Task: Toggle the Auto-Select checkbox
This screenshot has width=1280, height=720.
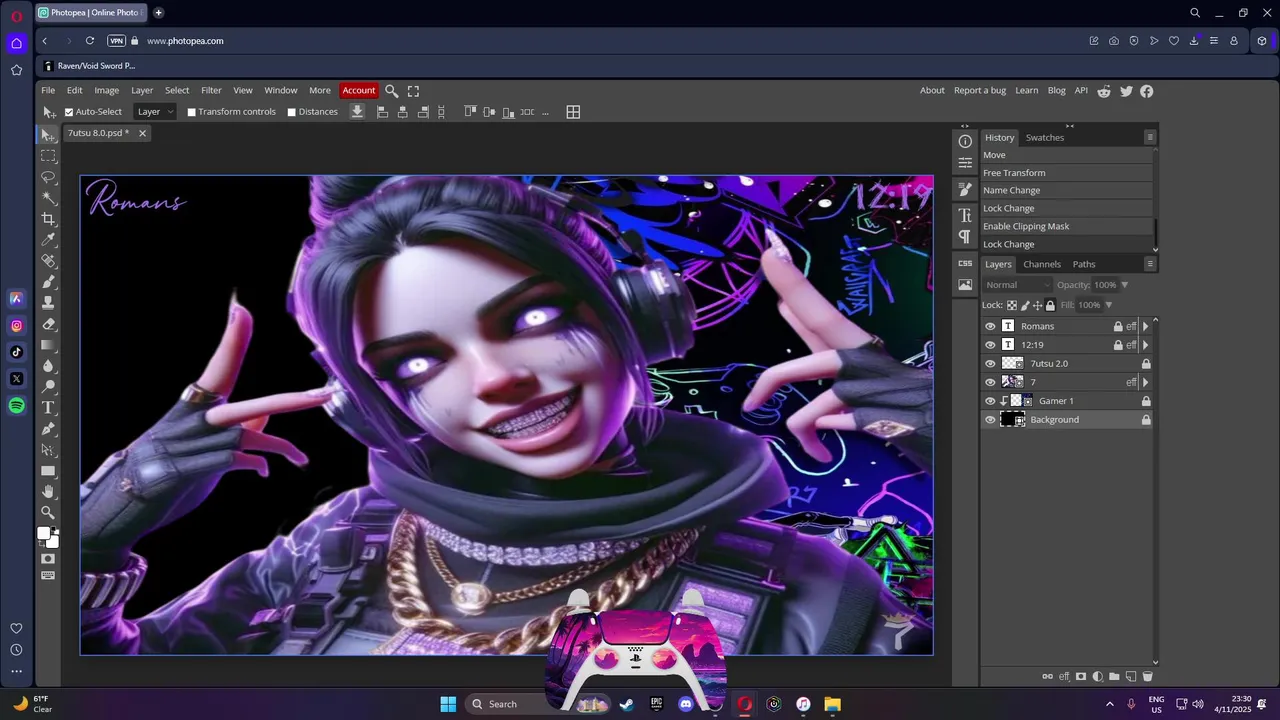Action: (x=69, y=112)
